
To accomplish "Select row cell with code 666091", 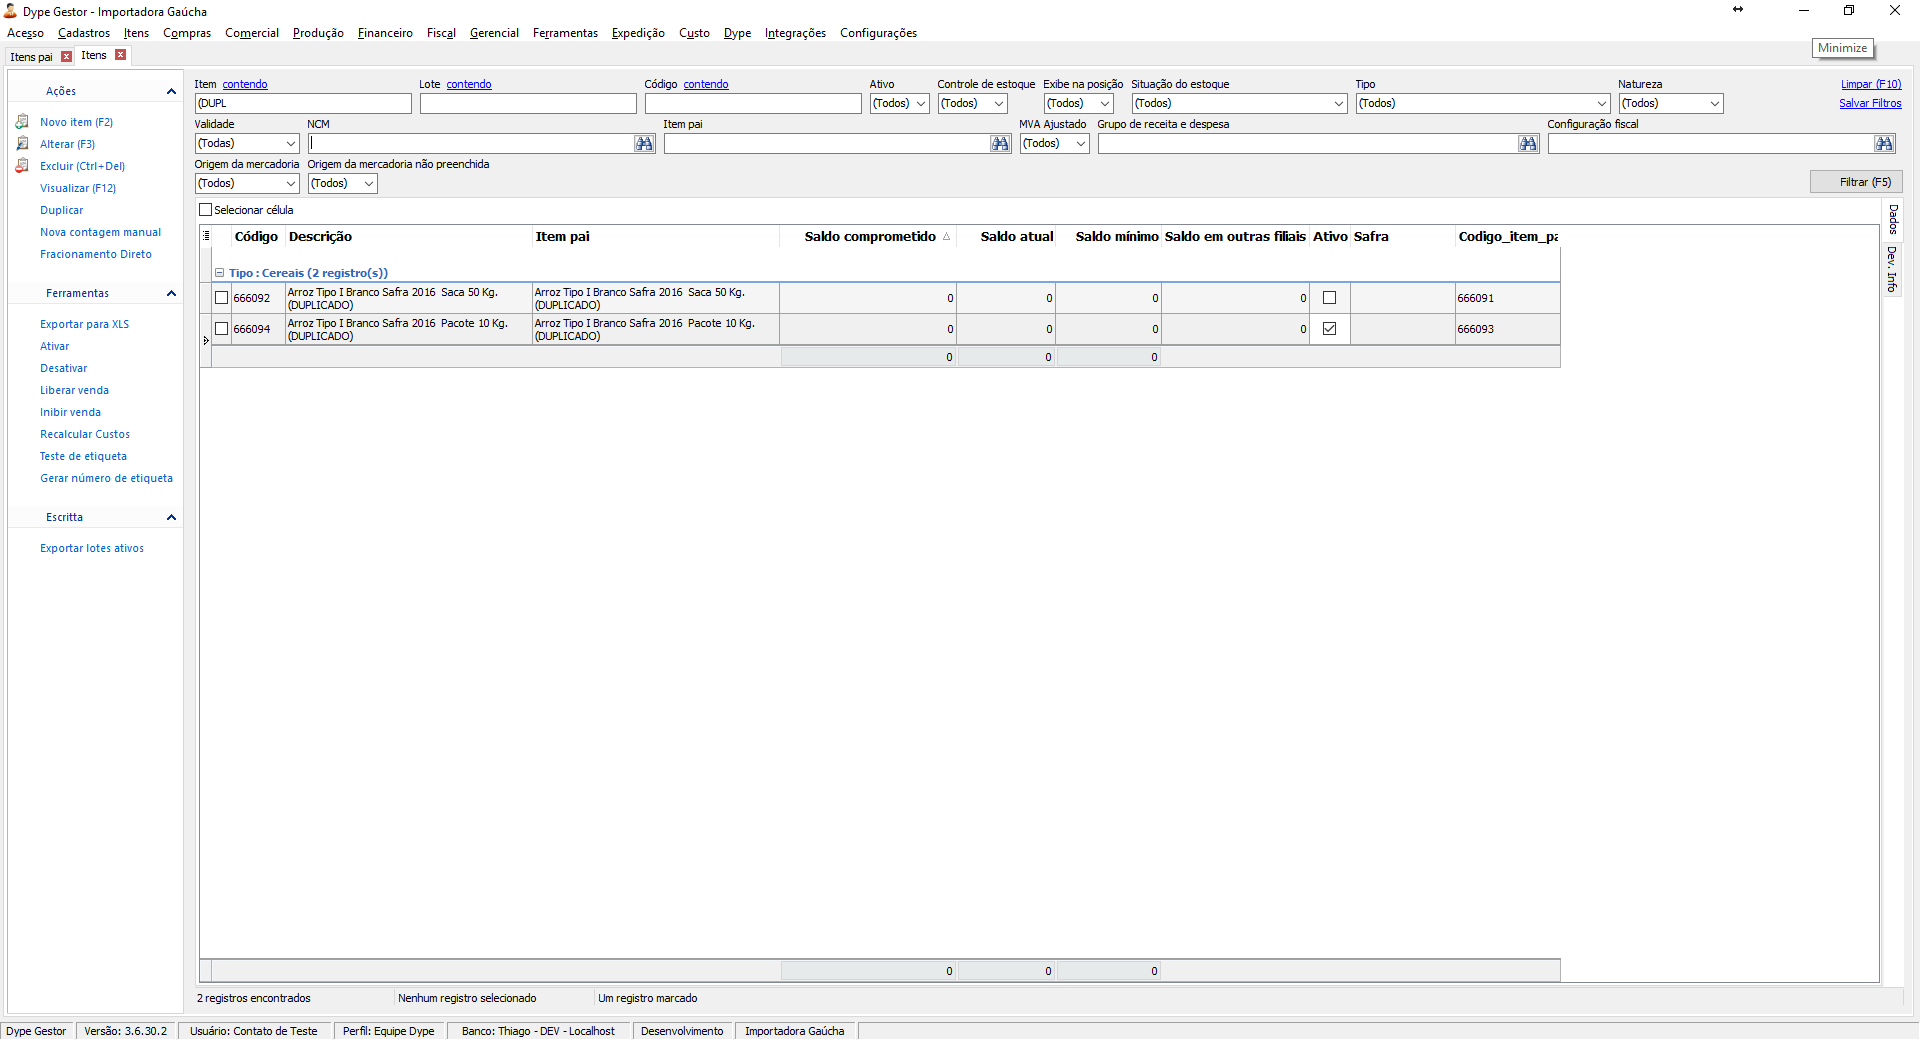I will 1507,298.
